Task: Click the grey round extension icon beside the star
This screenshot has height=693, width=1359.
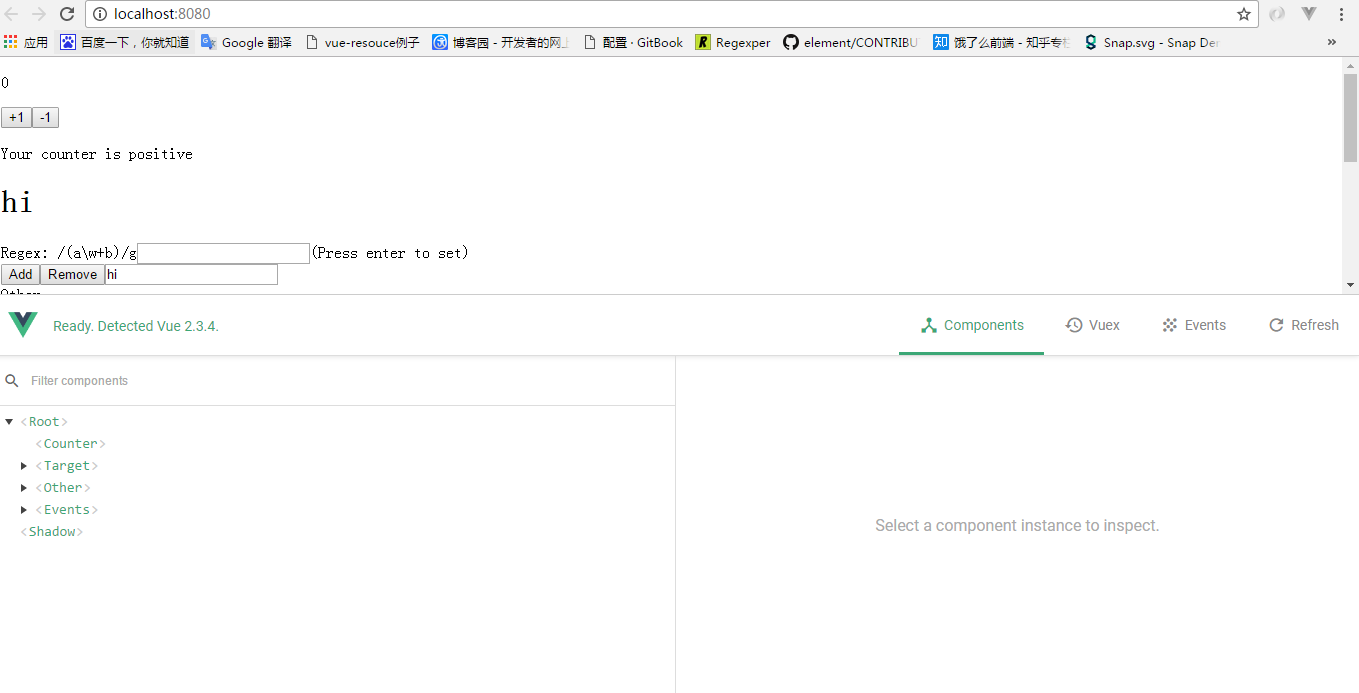Action: click(x=1277, y=14)
